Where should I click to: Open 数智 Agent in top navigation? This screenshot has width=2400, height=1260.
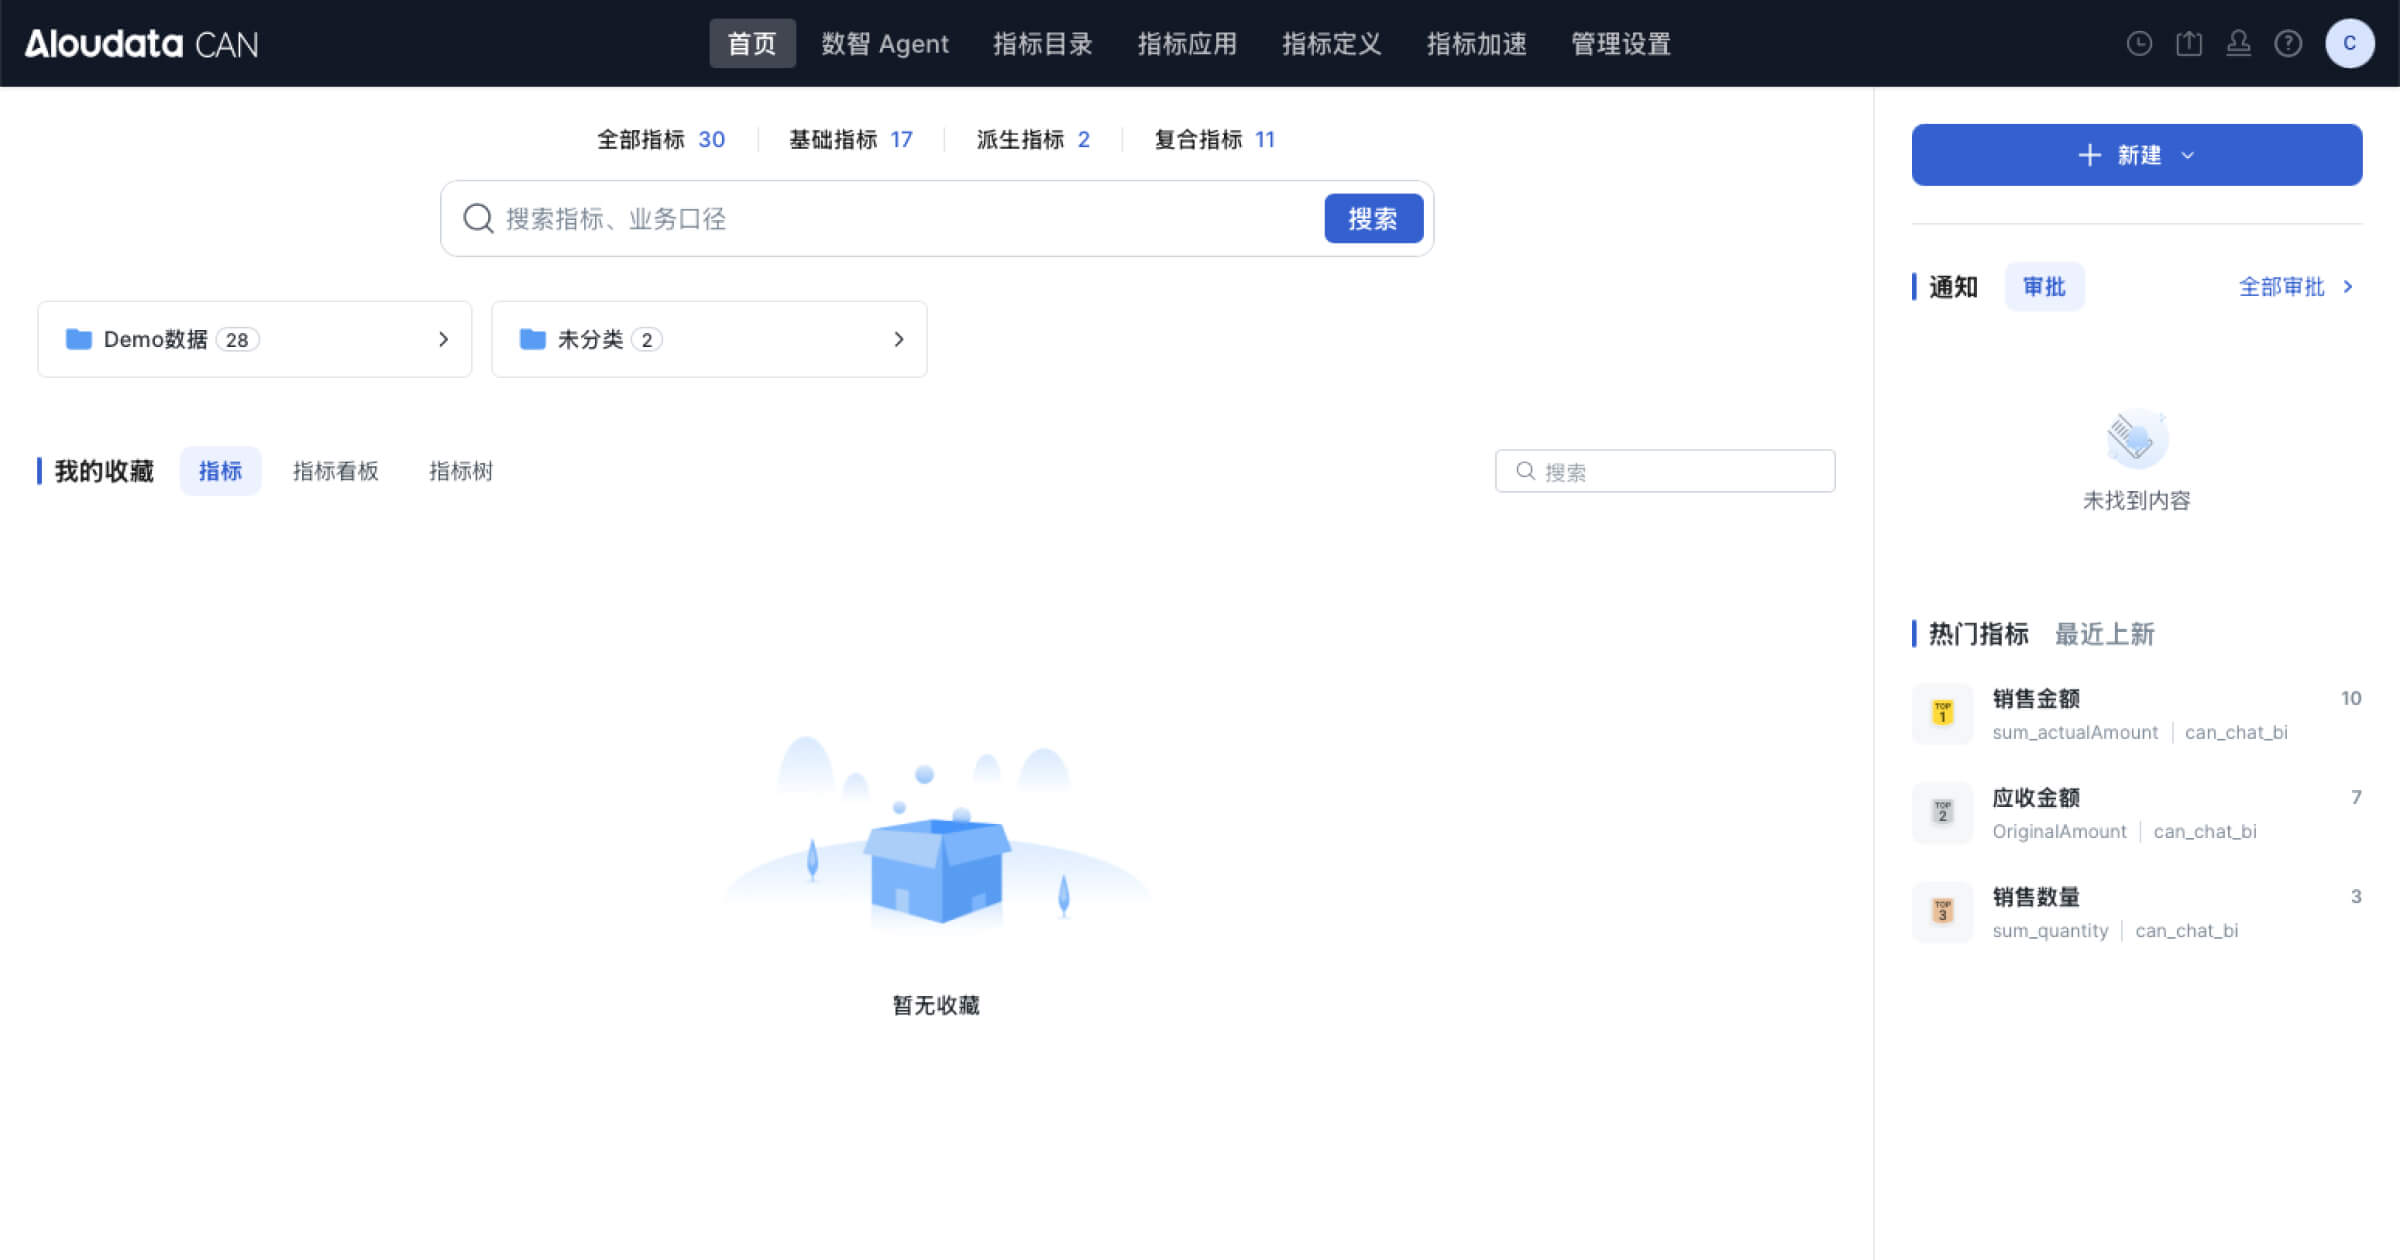coord(885,43)
